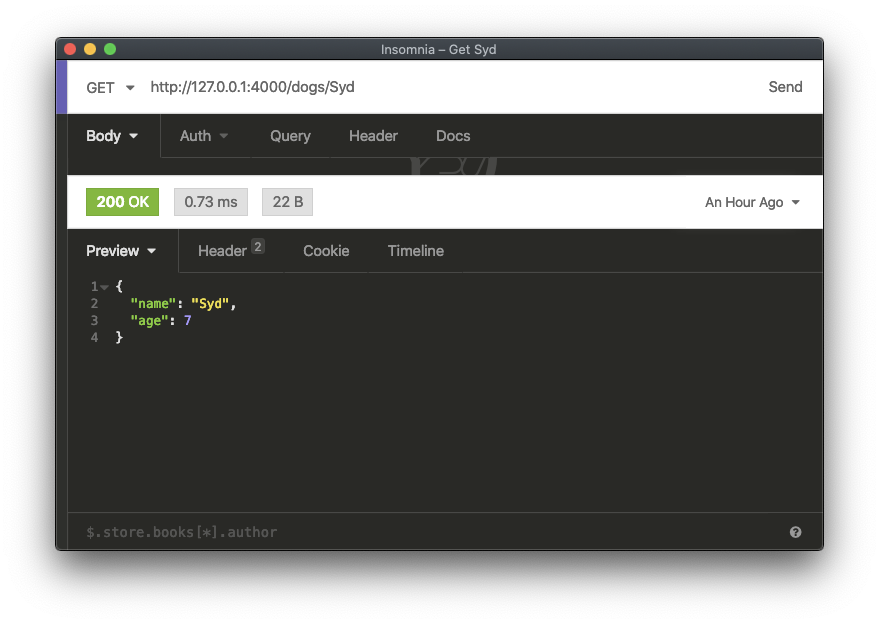Open the GET method dropdown

pos(110,87)
